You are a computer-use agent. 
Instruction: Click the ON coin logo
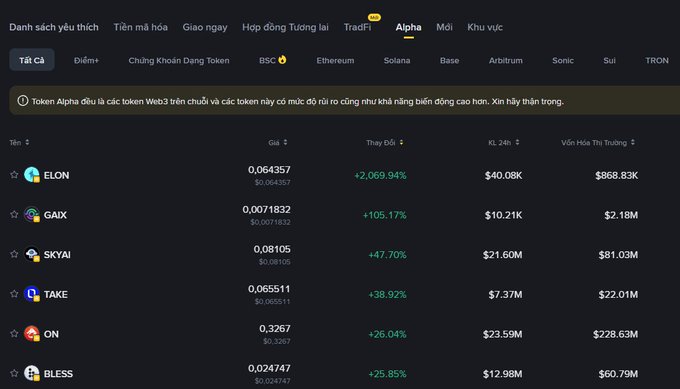point(32,333)
